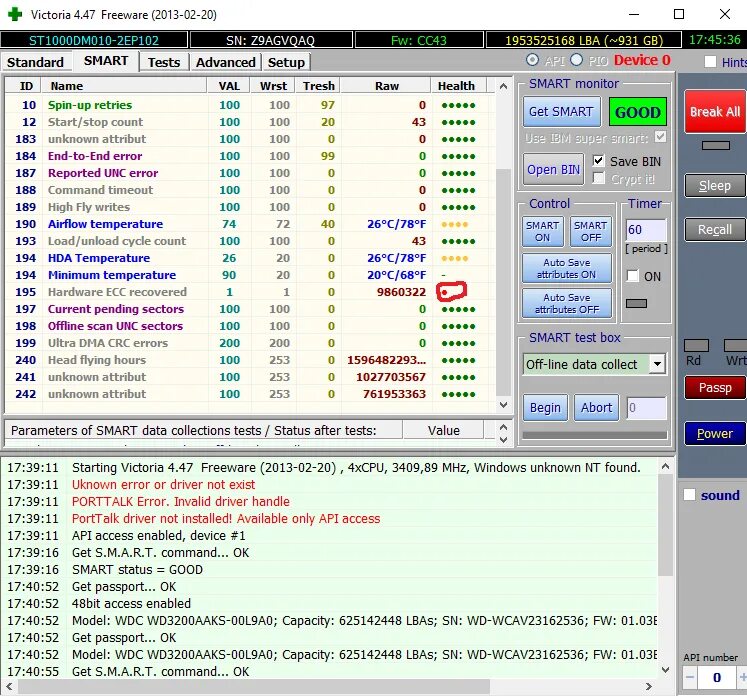Click the Rd indicator box
The height and width of the screenshot is (696, 747).
click(696, 345)
